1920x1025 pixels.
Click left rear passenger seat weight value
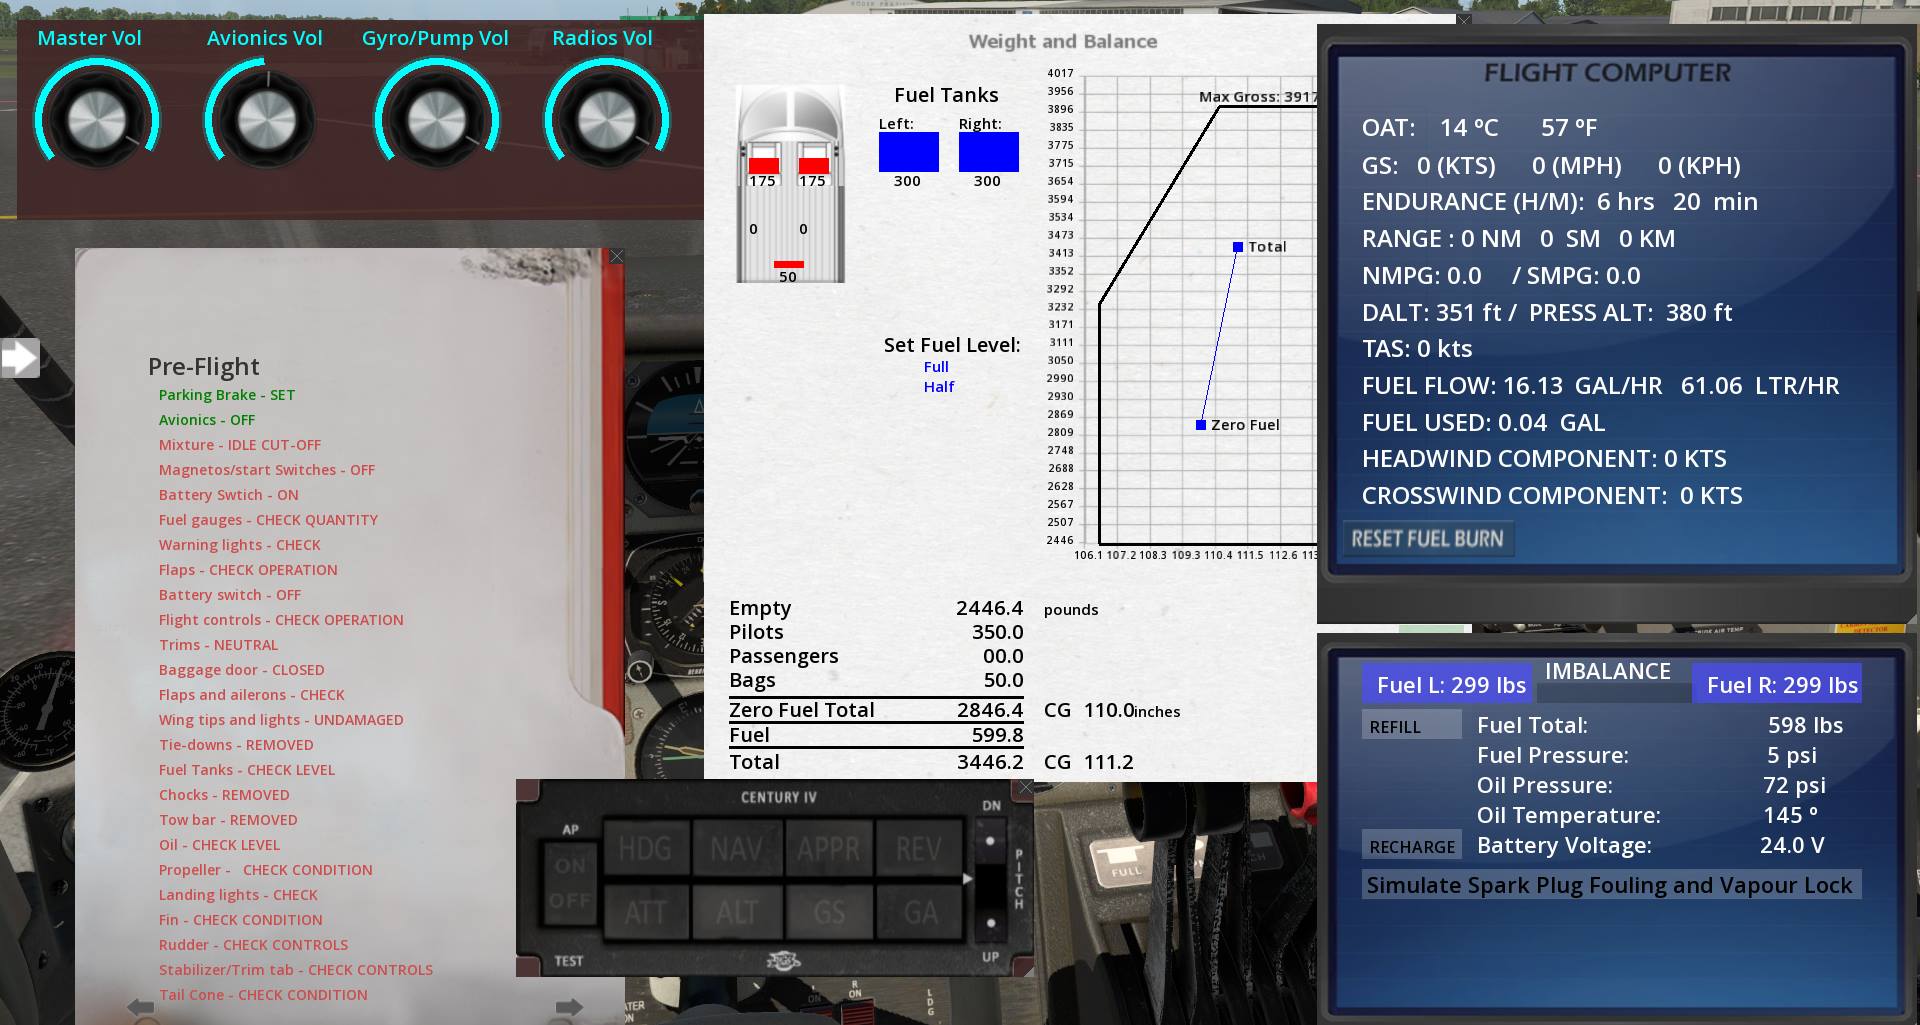pos(754,229)
